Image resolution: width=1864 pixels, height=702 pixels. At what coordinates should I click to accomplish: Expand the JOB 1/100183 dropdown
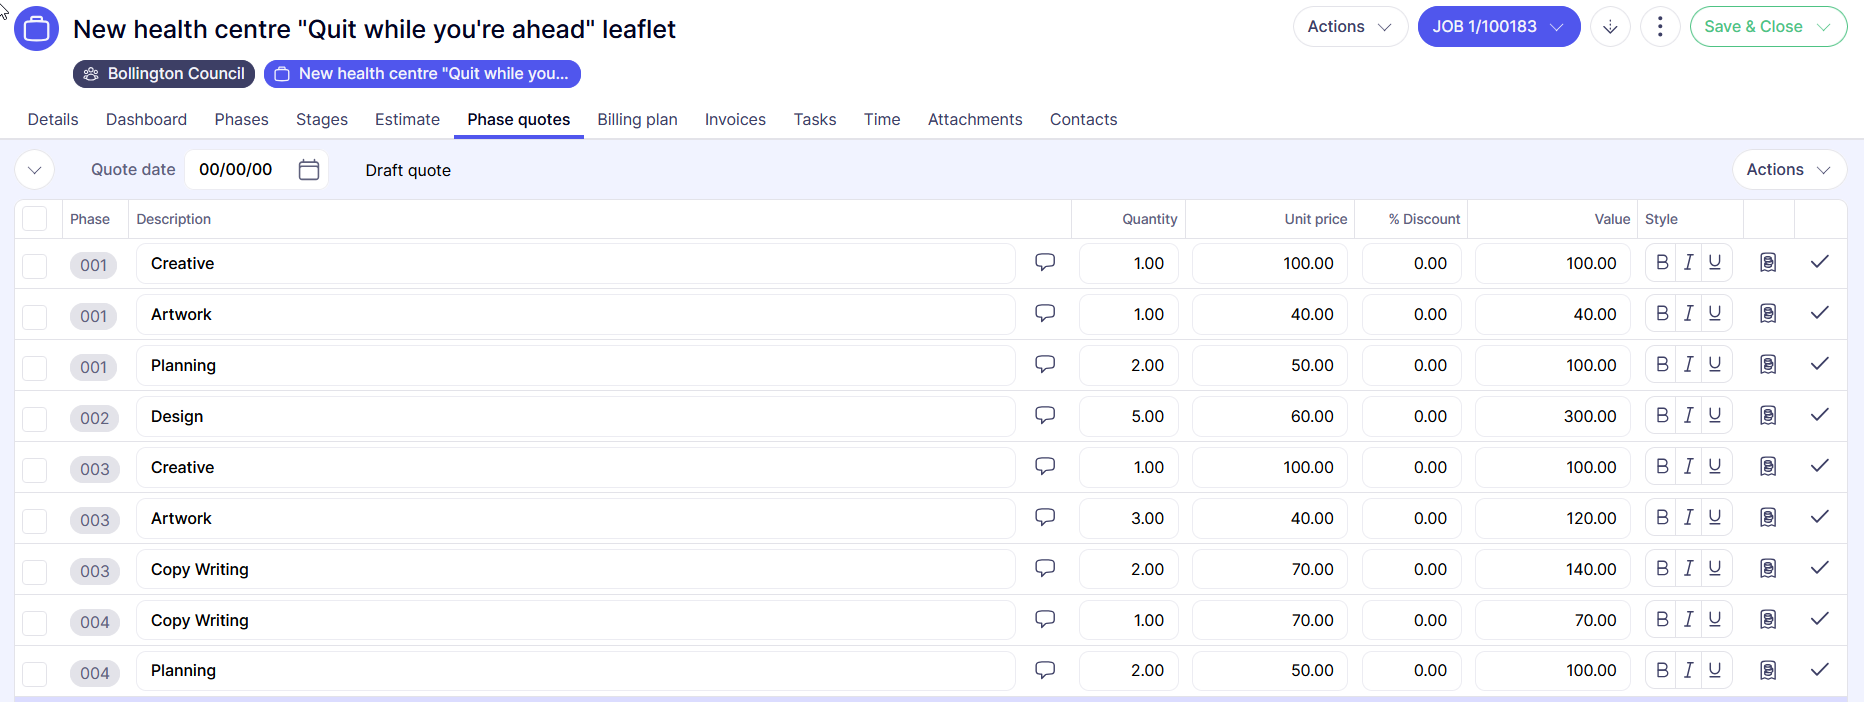1498,27
